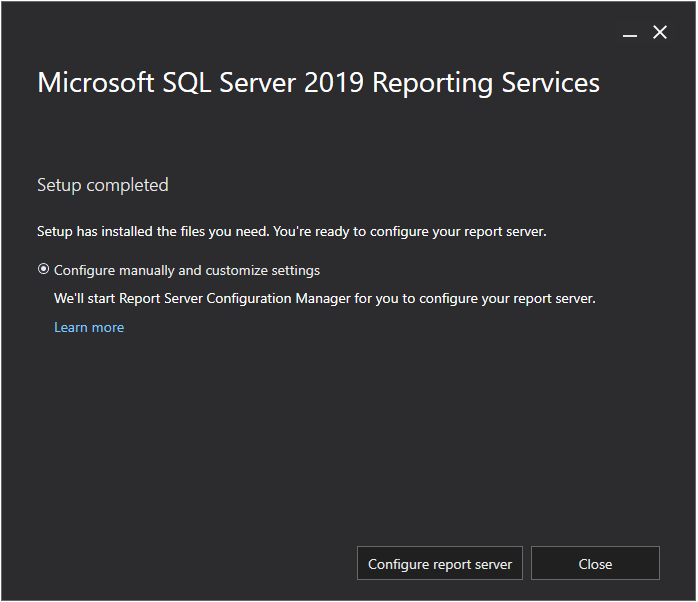Open the Learn more link

tap(89, 327)
